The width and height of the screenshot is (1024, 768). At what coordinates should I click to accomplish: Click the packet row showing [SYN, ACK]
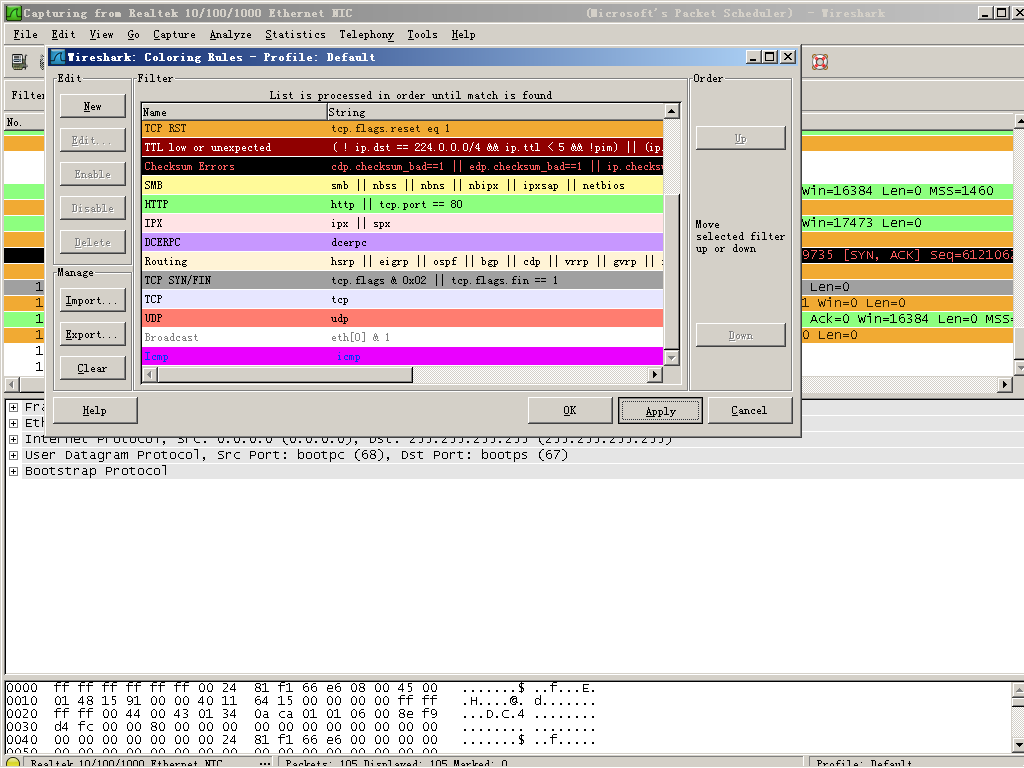(x=910, y=255)
